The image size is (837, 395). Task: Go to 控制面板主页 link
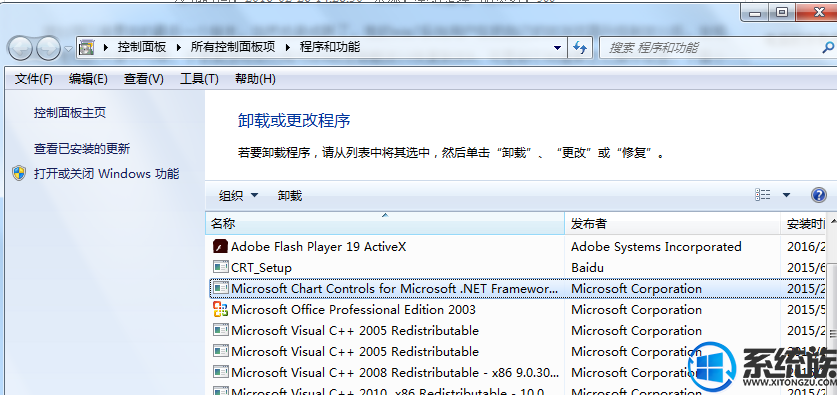coord(70,113)
